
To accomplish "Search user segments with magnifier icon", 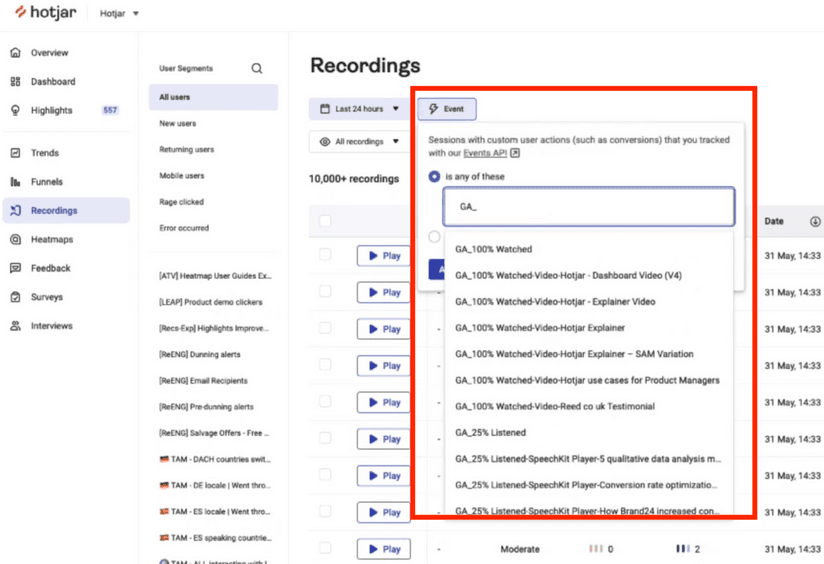I will point(256,68).
